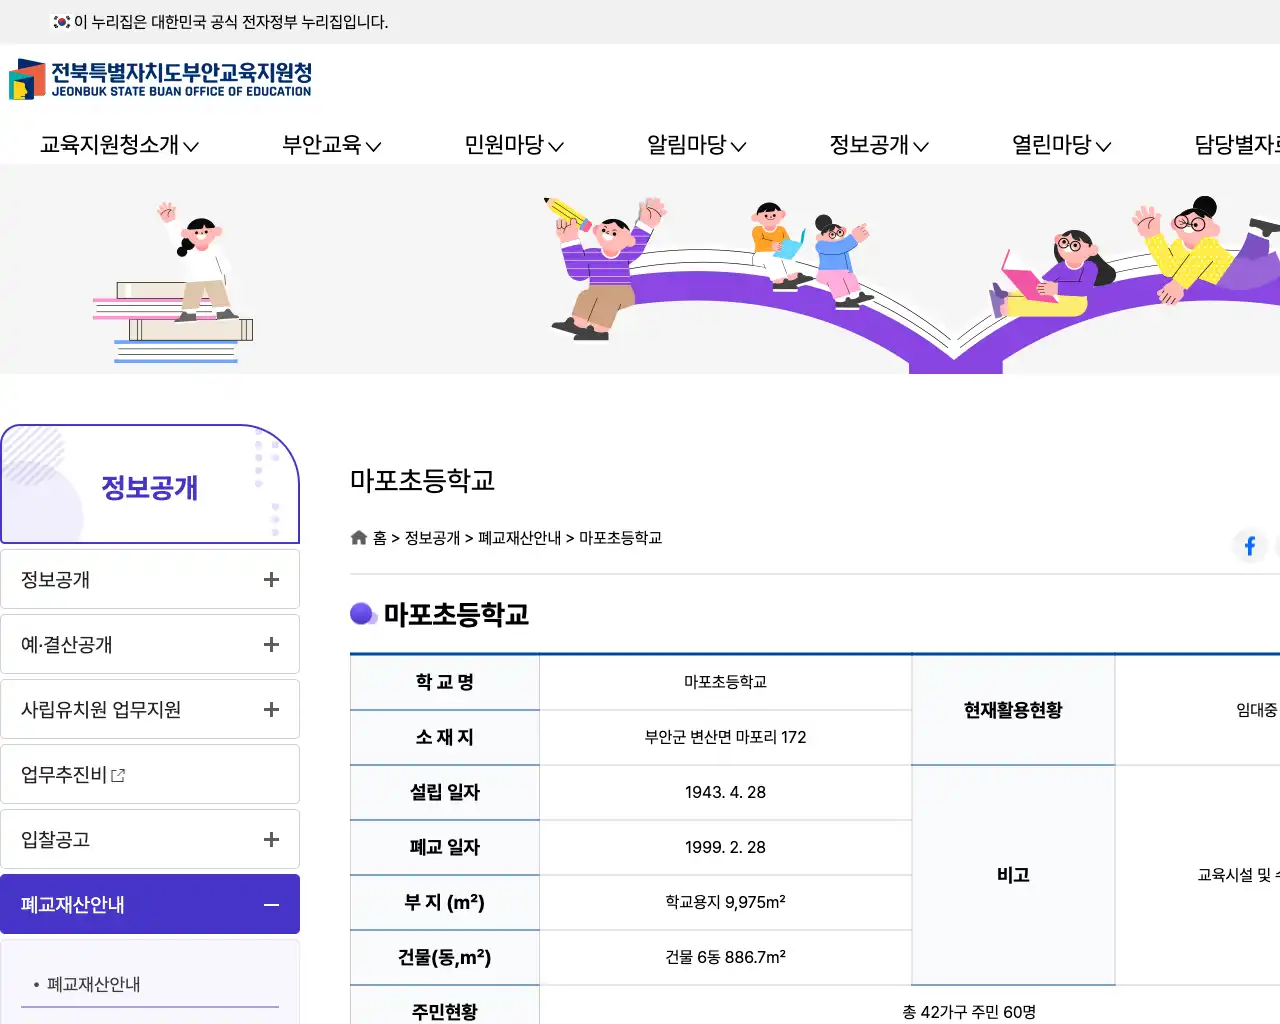Viewport: 1280px width, 1024px height.
Task: Go to 홈 in breadcrumb
Action: [379, 538]
